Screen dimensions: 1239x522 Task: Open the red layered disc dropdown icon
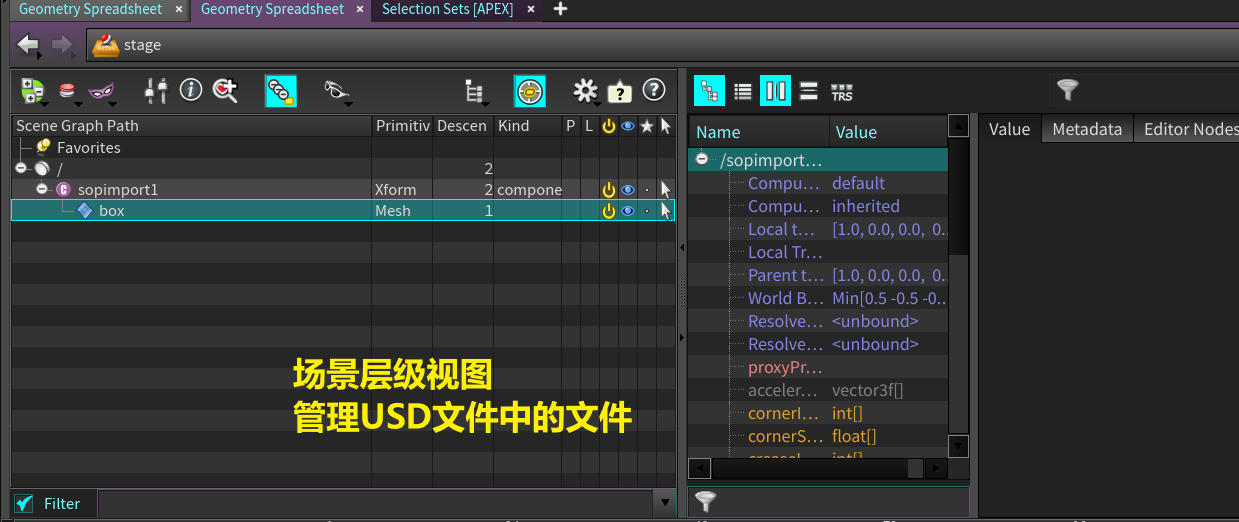[x=69, y=92]
